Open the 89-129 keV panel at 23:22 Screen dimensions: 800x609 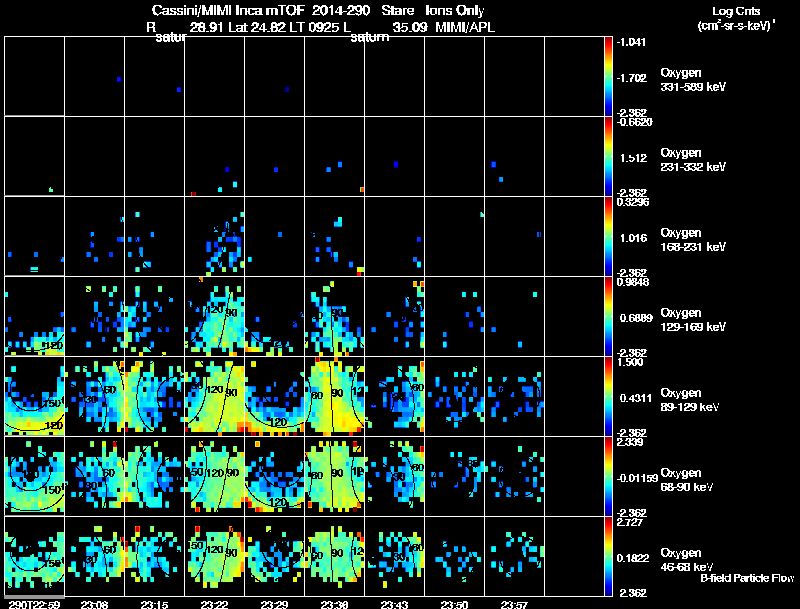click(214, 396)
